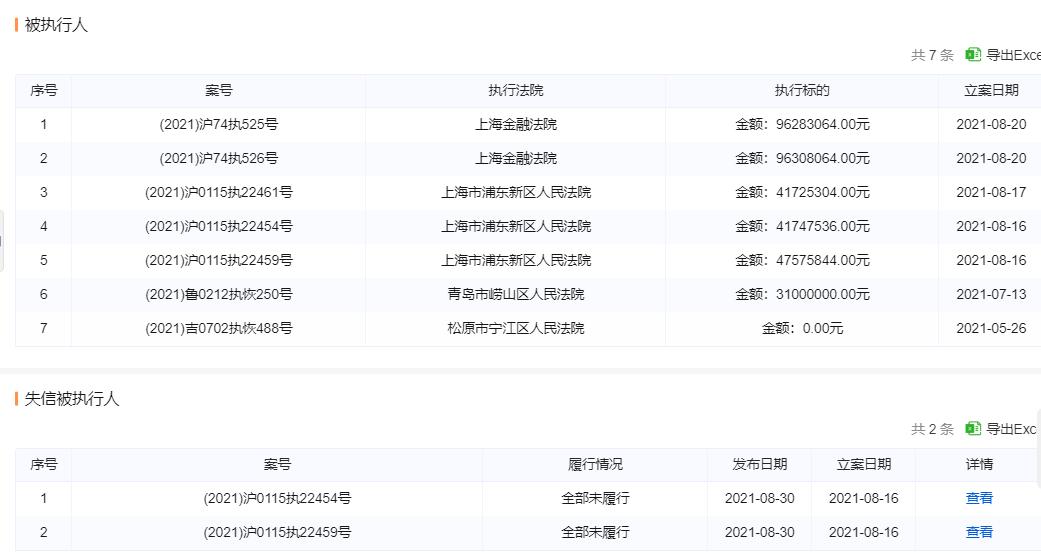The image size is (1041, 554).
Task: Click 全部未履行 for case 22459号
Action: click(595, 531)
